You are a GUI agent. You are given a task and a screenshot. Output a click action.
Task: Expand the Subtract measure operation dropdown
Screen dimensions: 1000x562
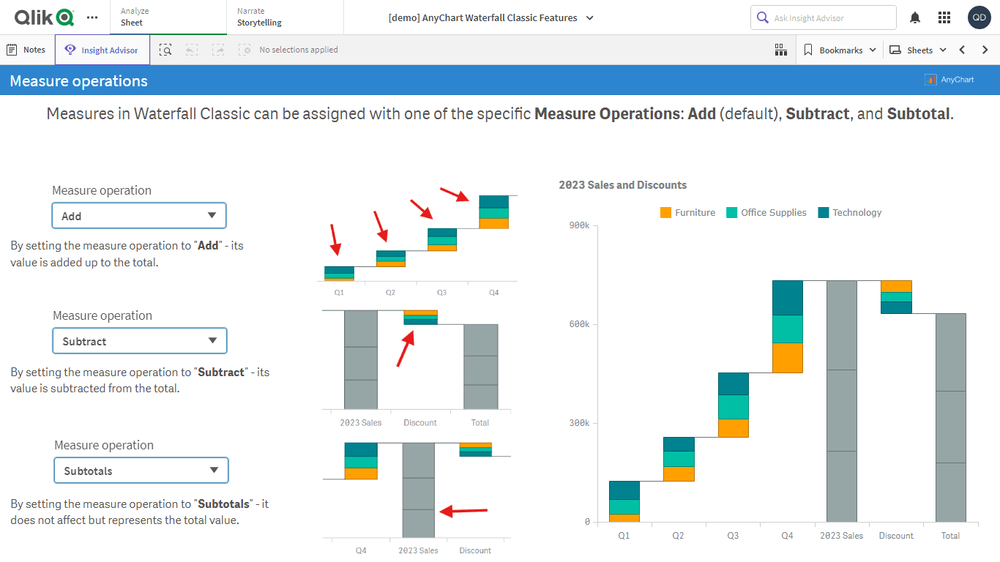click(139, 341)
